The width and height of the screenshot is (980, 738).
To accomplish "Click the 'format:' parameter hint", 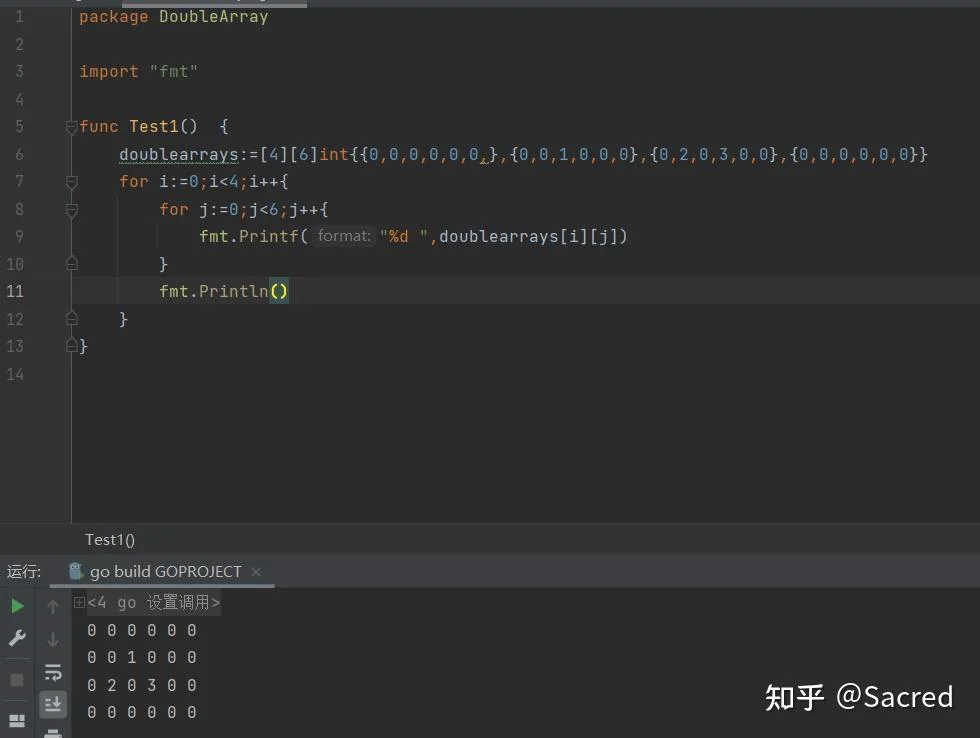I will click(344, 236).
